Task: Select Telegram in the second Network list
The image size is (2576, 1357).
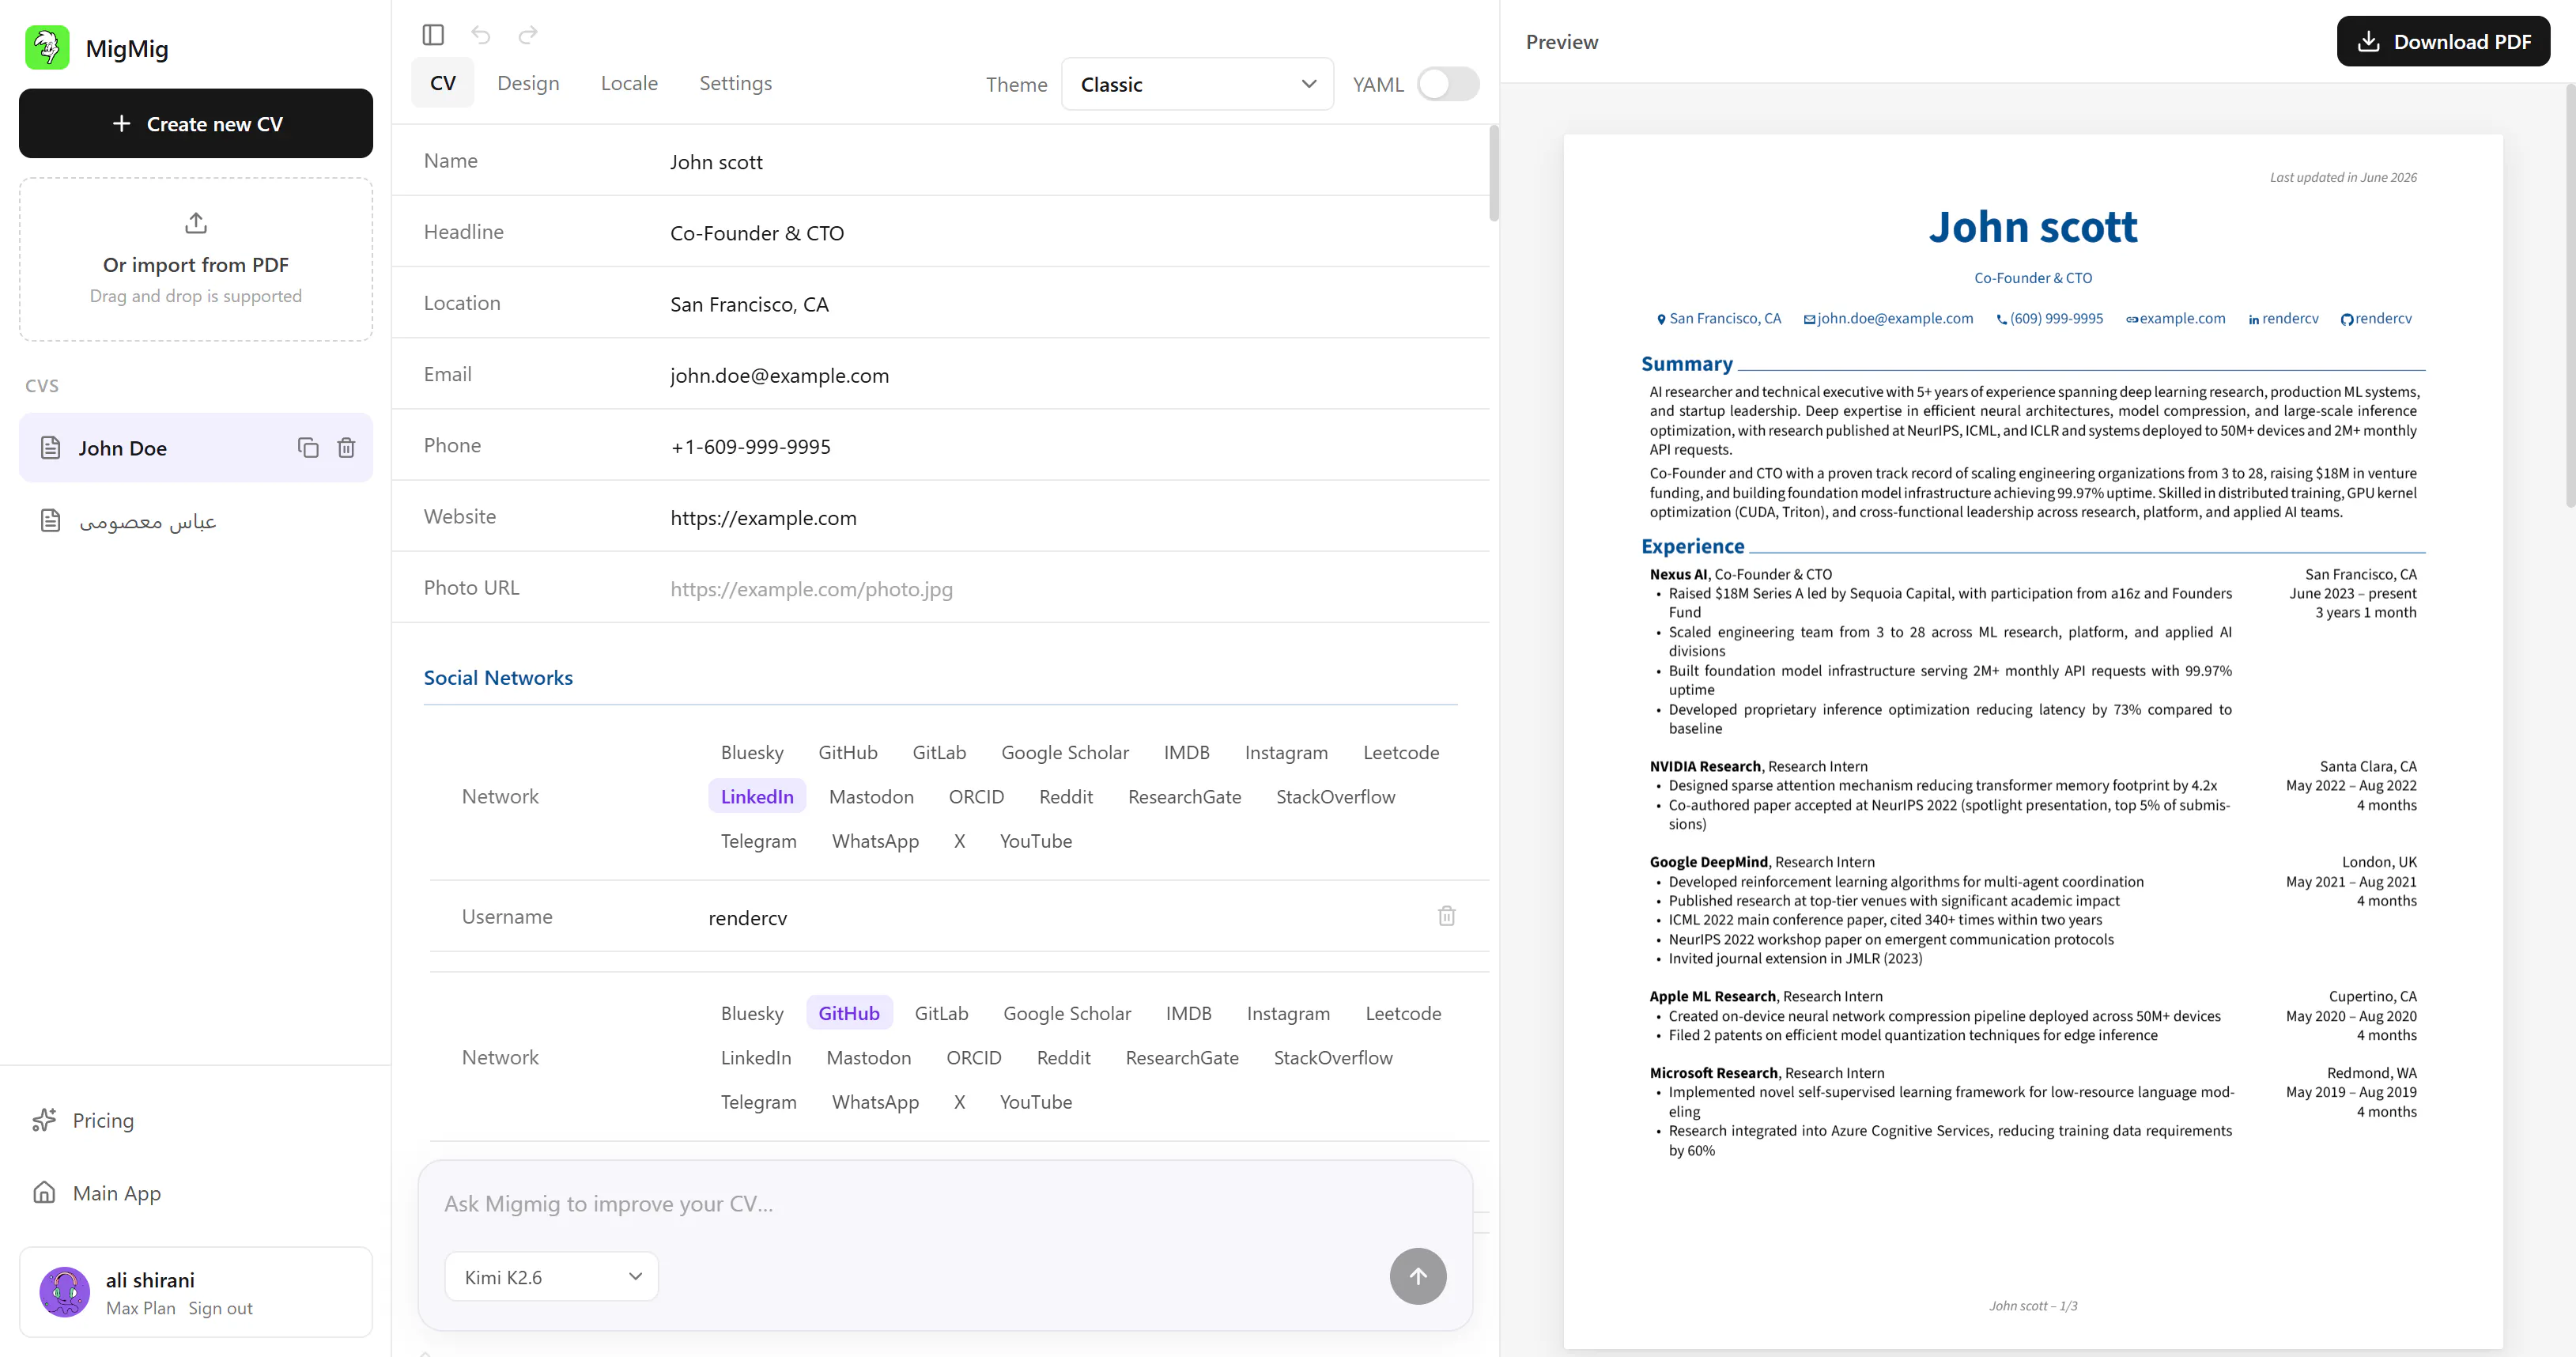Action: [x=758, y=1102]
